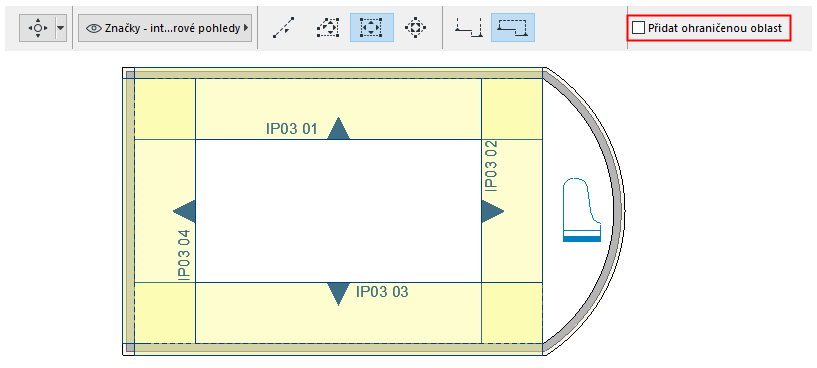Choose the closed boundary option icon

(513, 28)
